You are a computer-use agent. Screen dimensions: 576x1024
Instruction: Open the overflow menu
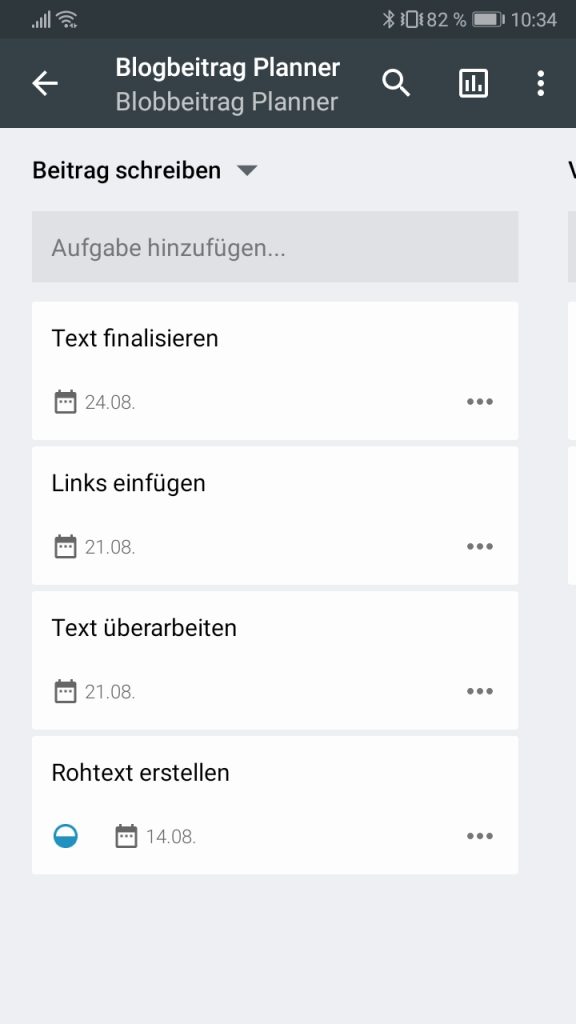tap(541, 84)
